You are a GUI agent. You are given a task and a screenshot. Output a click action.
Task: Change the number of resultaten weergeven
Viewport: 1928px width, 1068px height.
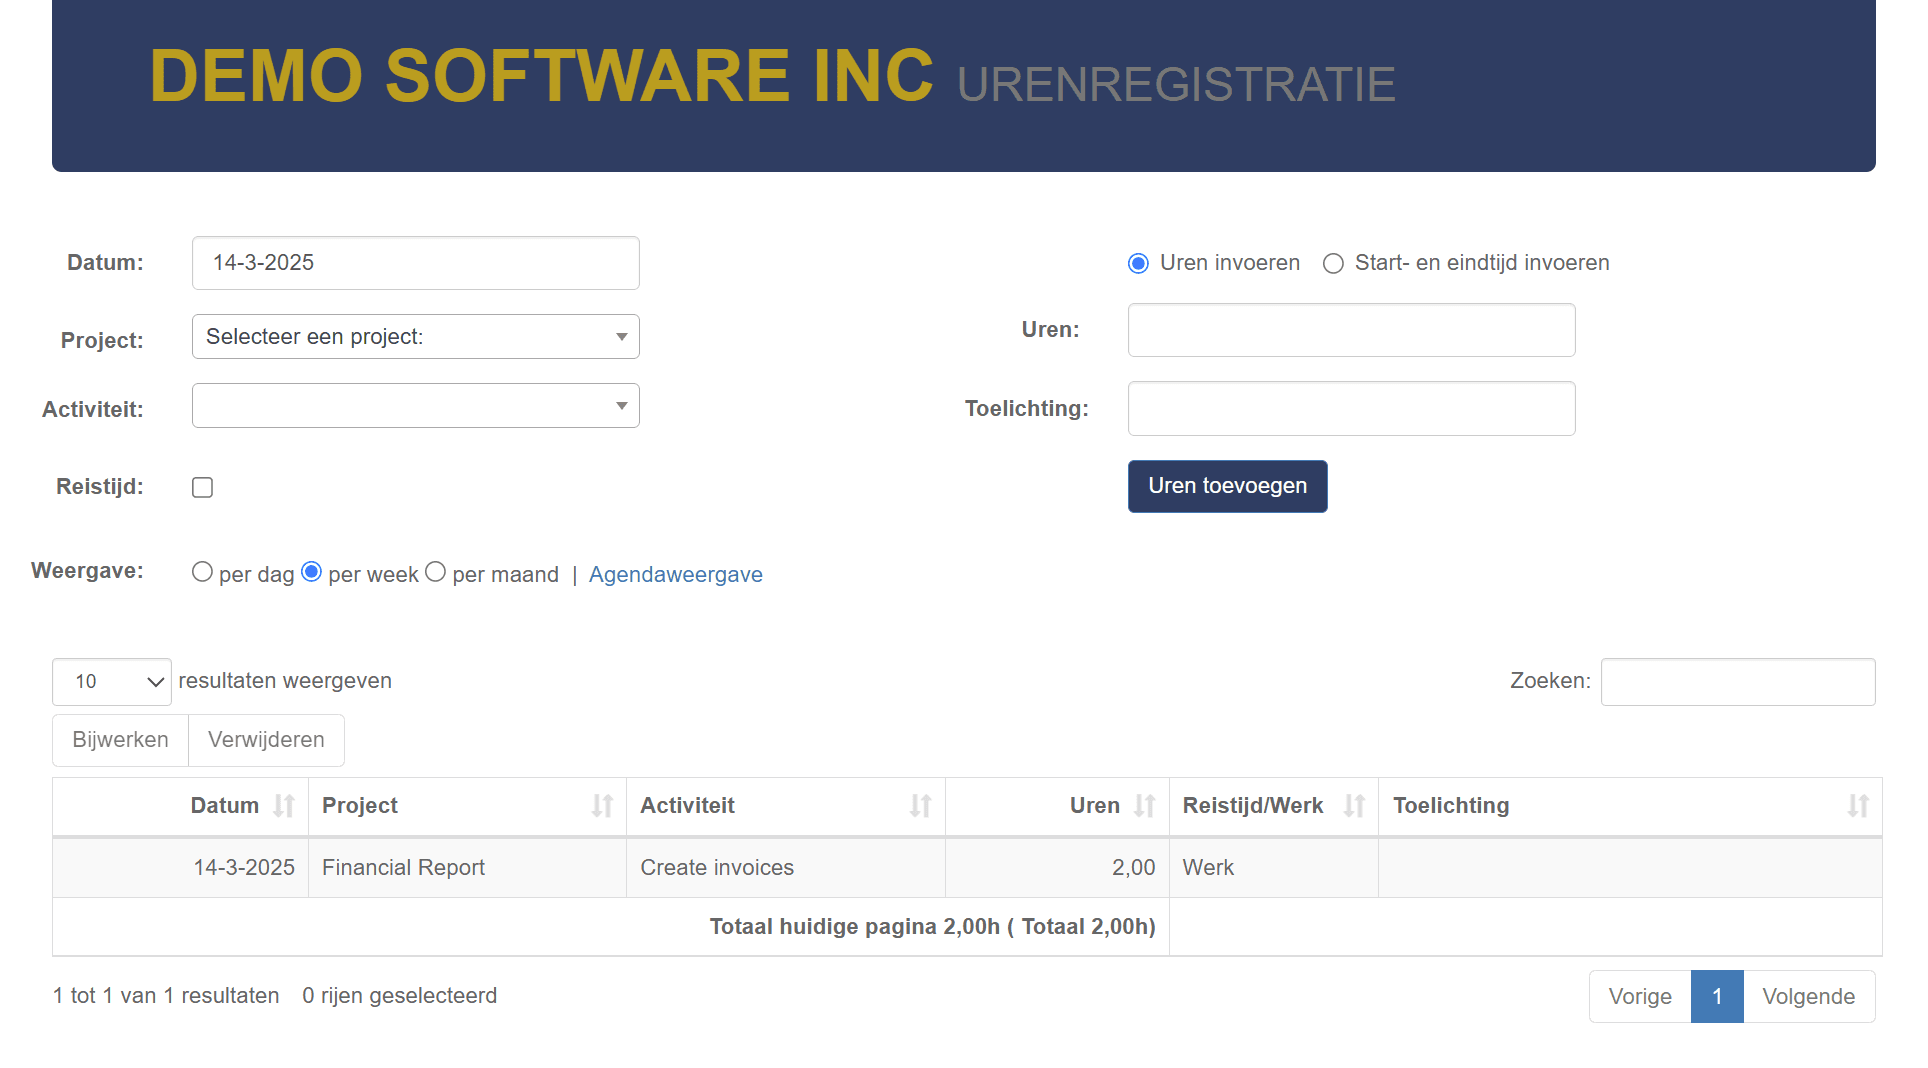(x=111, y=681)
